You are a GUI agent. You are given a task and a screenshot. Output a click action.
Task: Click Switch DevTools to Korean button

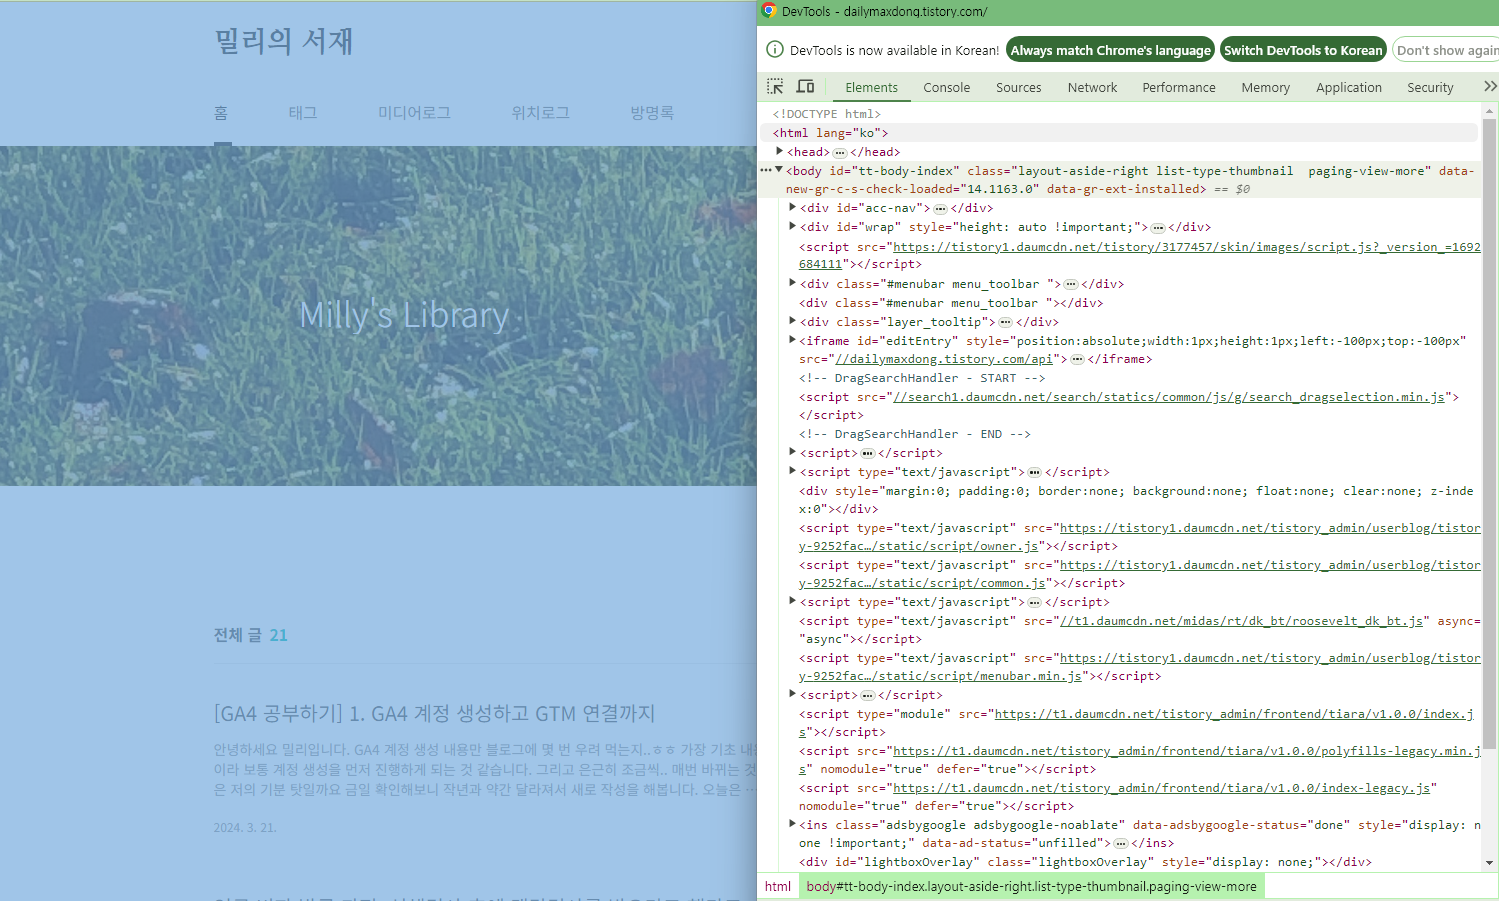click(x=1303, y=50)
